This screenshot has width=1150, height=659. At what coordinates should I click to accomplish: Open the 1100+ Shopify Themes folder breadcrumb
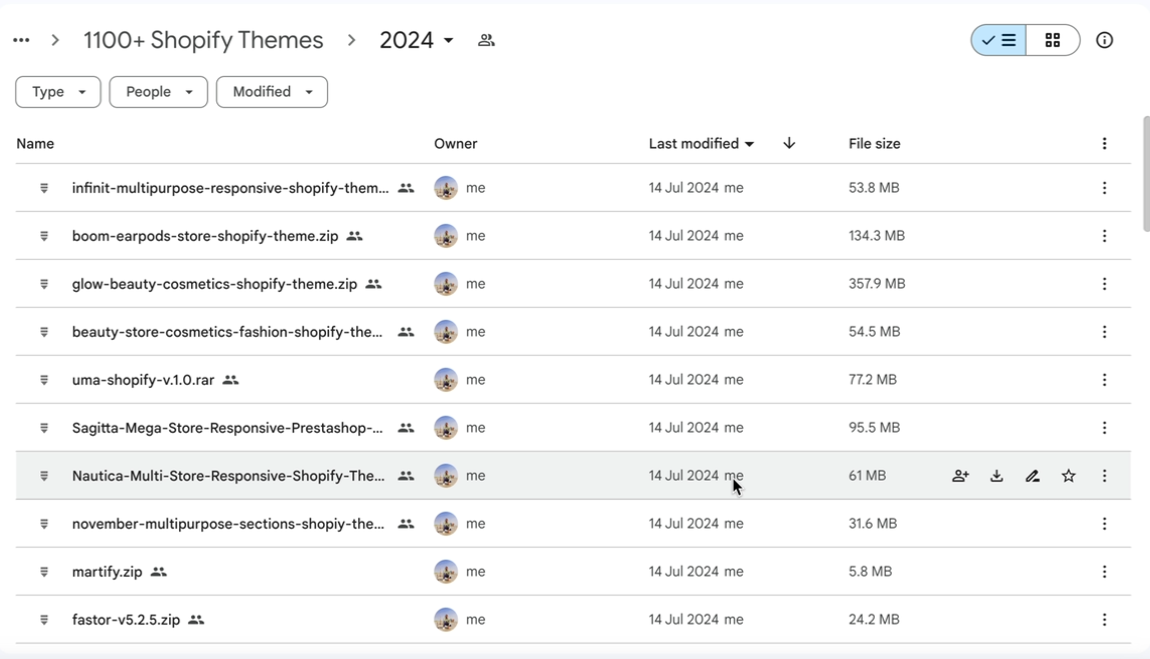tap(203, 40)
